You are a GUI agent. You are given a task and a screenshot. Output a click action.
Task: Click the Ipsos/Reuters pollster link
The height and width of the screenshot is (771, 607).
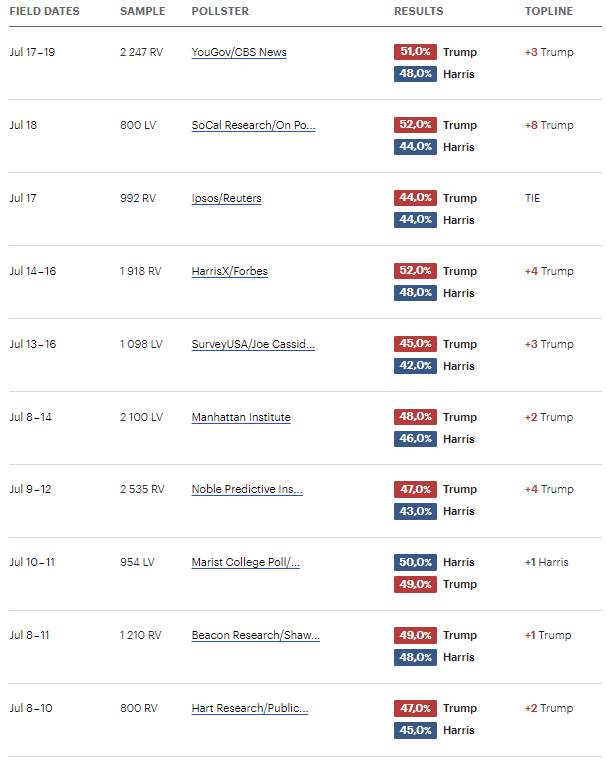(226, 198)
